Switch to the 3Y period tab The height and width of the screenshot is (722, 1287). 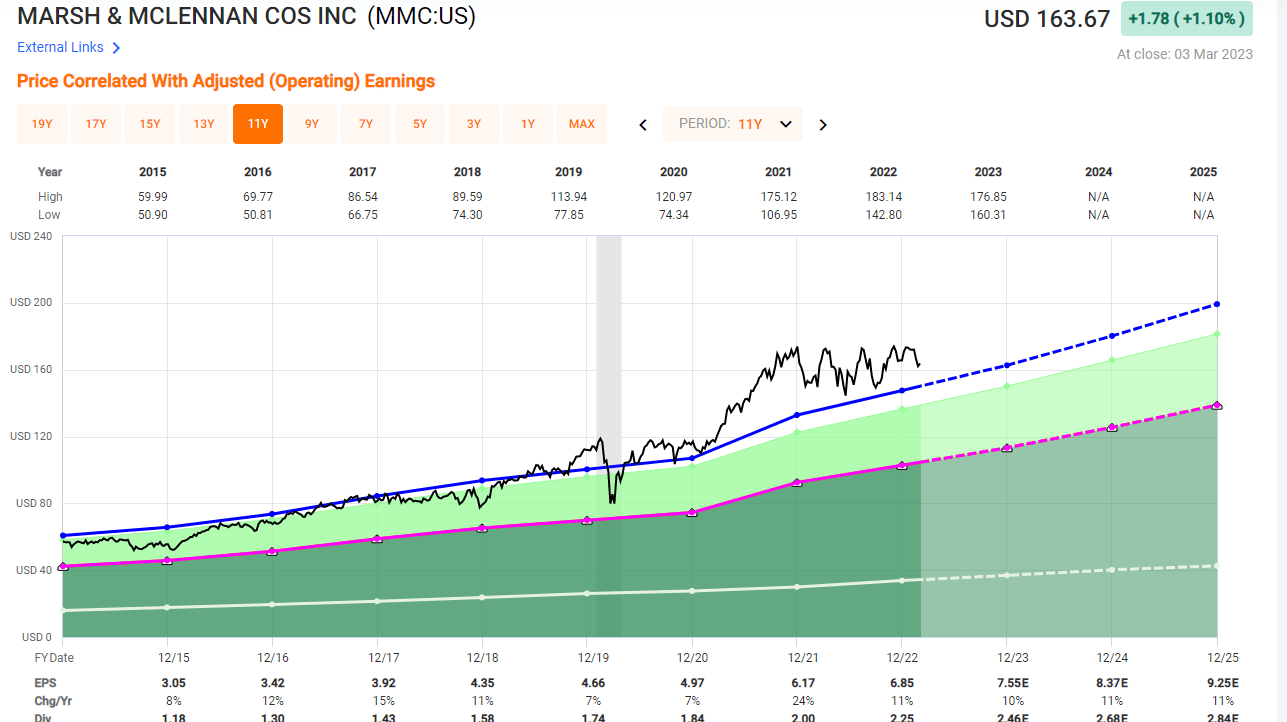click(474, 124)
